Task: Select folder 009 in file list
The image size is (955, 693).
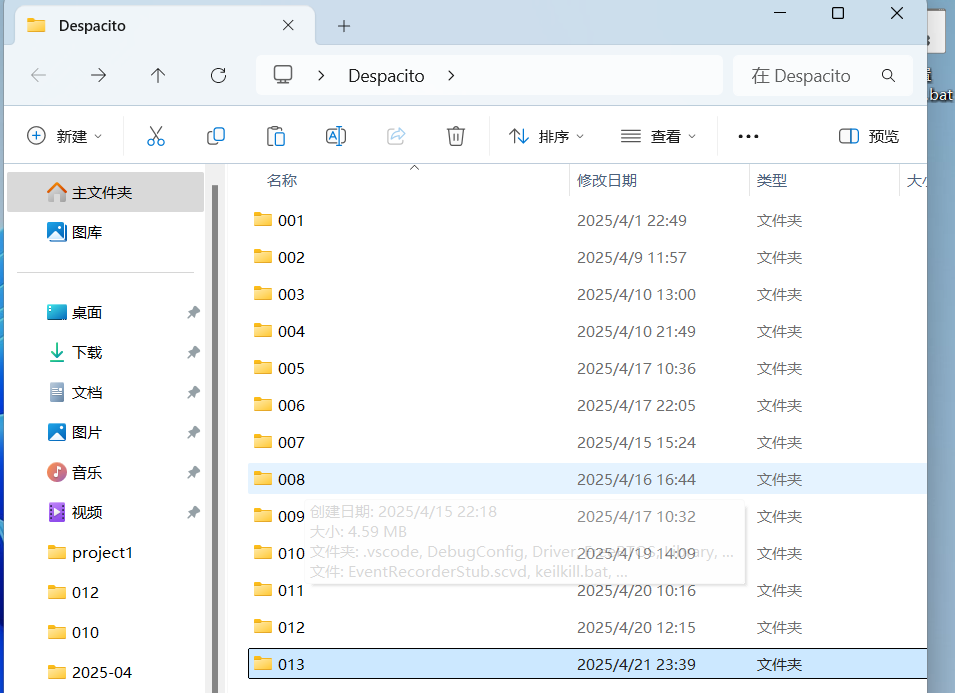Action: (x=587, y=516)
